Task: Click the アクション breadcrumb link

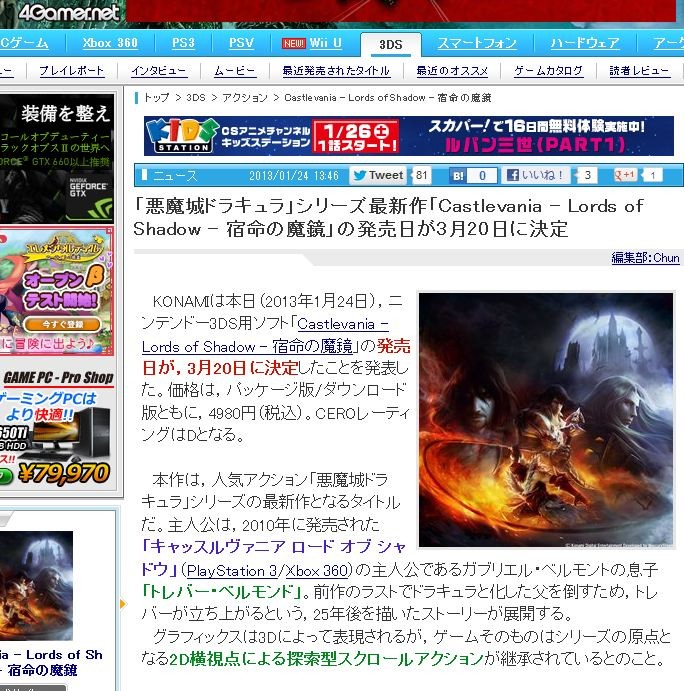Action: pyautogui.click(x=245, y=97)
